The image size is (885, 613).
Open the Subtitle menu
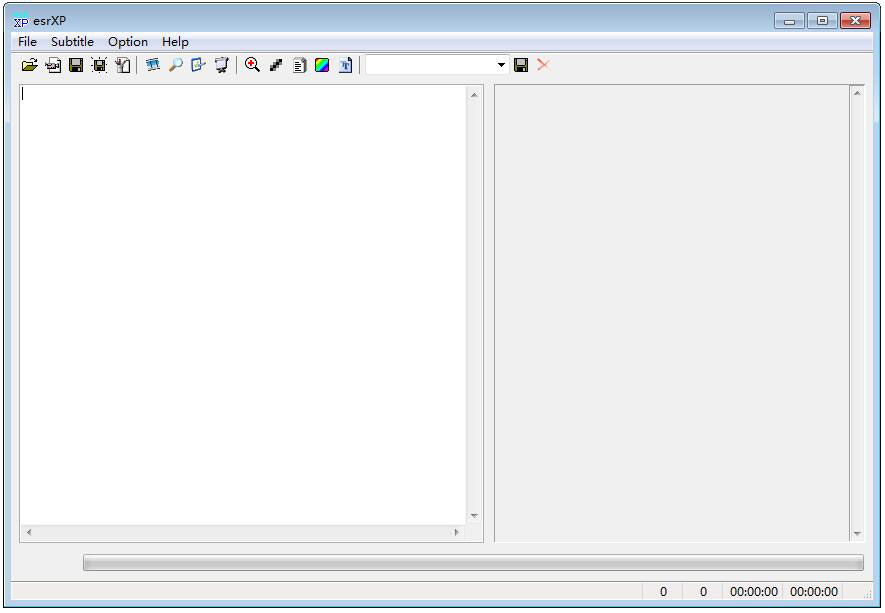pos(72,42)
